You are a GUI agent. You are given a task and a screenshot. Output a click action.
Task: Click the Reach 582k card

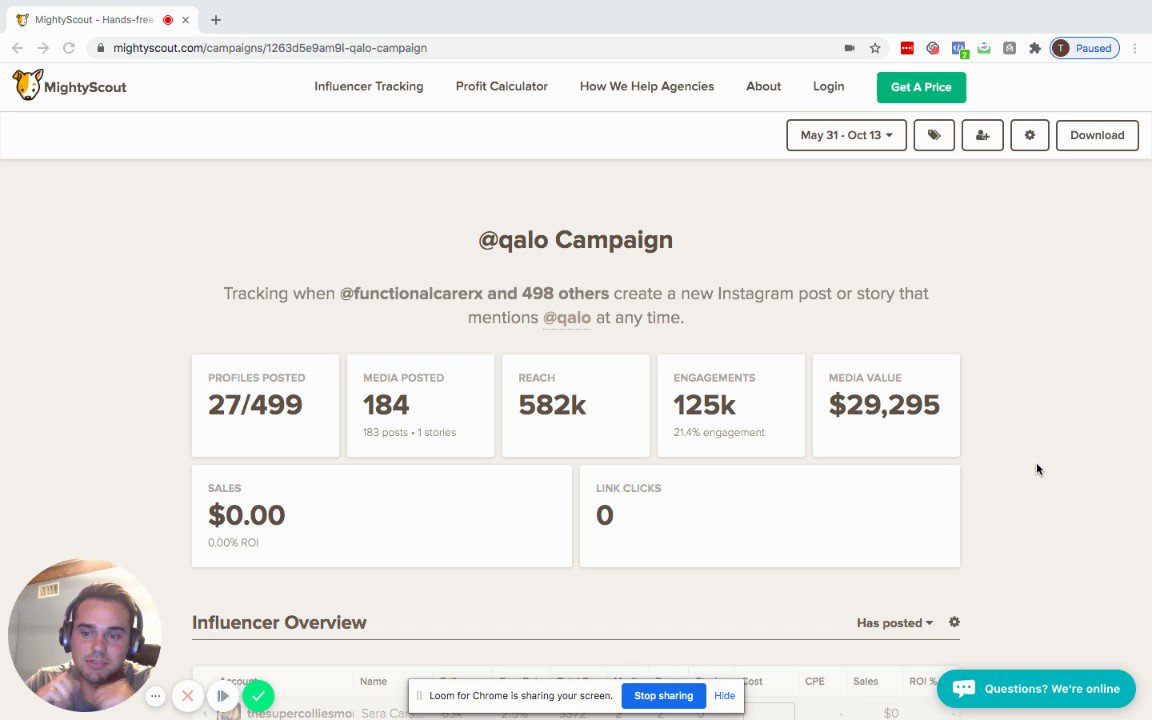pyautogui.click(x=575, y=406)
